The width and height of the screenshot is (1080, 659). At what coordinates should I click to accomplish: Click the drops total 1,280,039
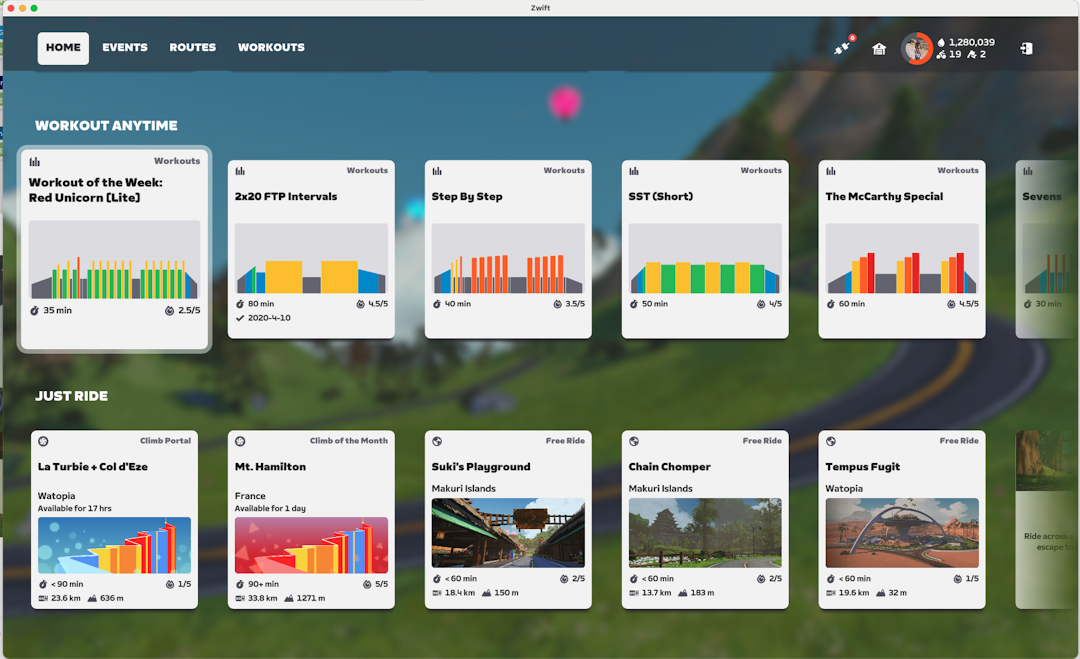[x=972, y=43]
